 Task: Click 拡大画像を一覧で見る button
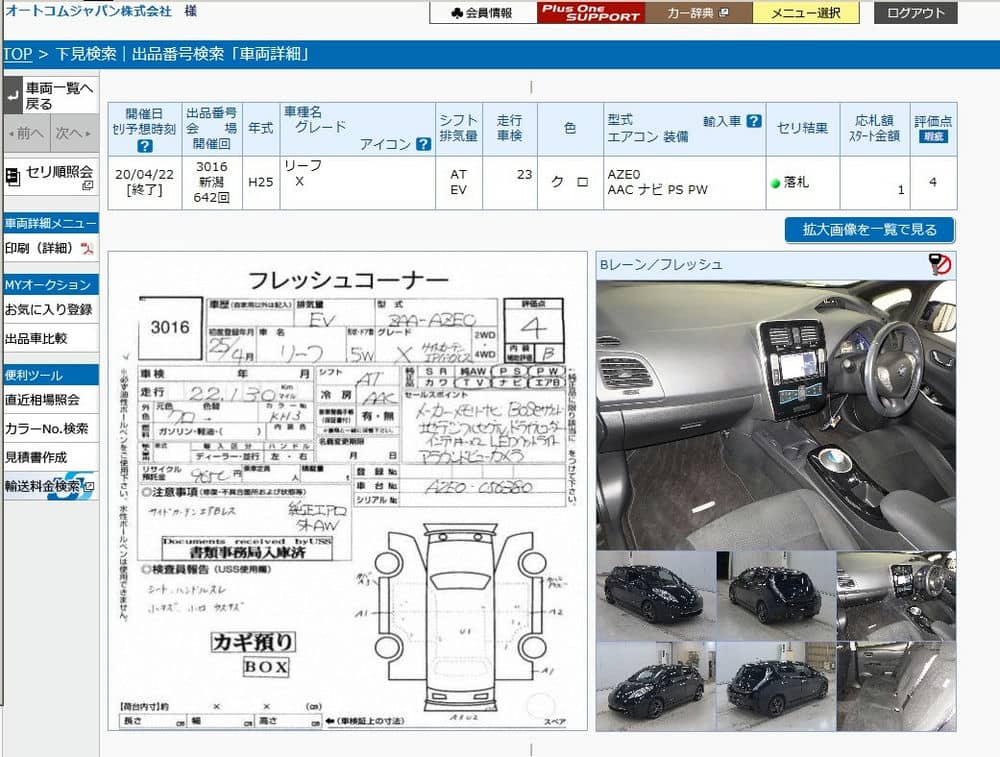[869, 230]
